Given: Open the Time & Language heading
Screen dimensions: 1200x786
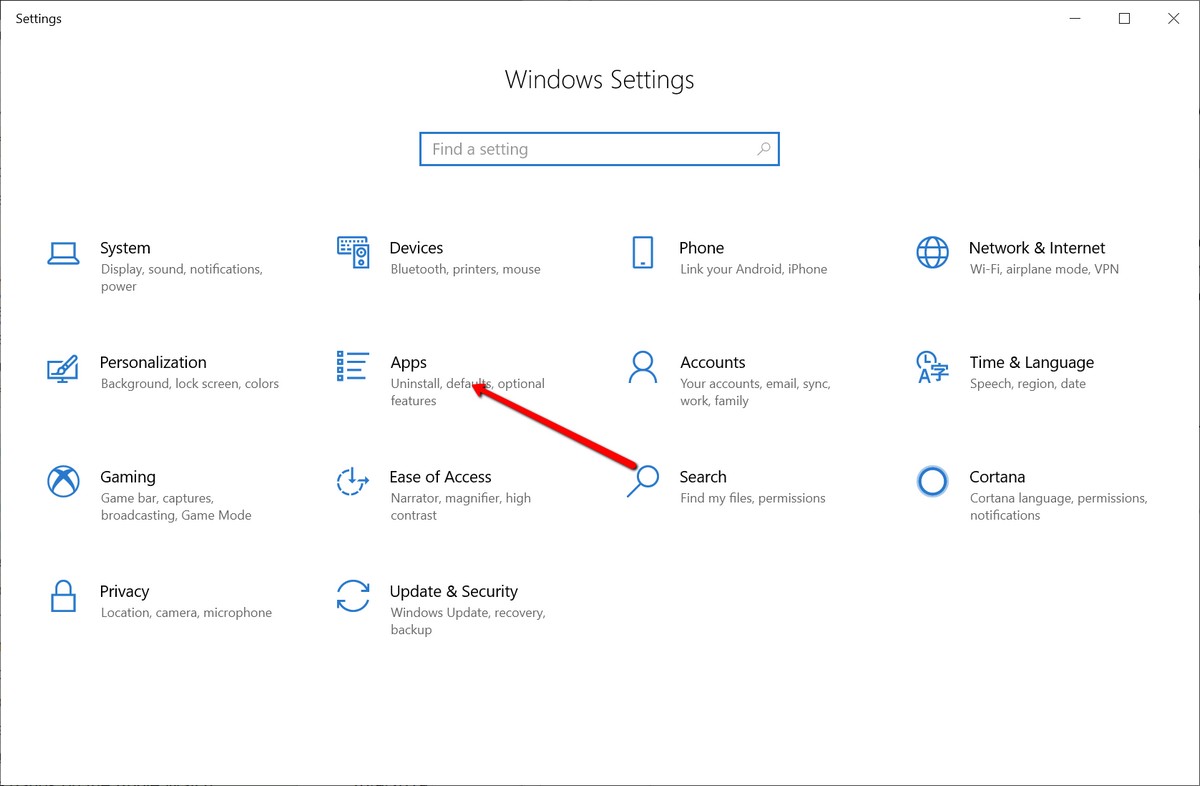Looking at the screenshot, I should (1031, 363).
